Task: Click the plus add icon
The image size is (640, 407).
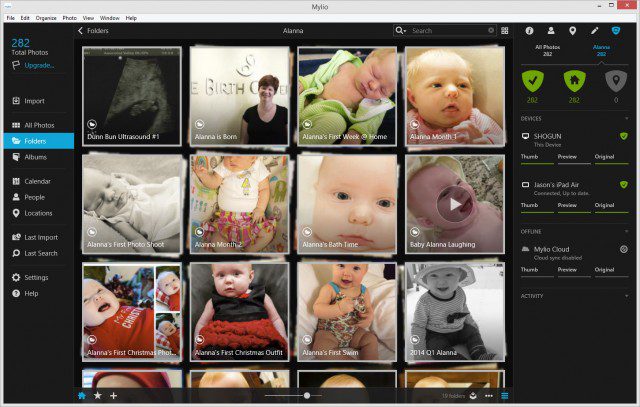Action: coord(113,396)
